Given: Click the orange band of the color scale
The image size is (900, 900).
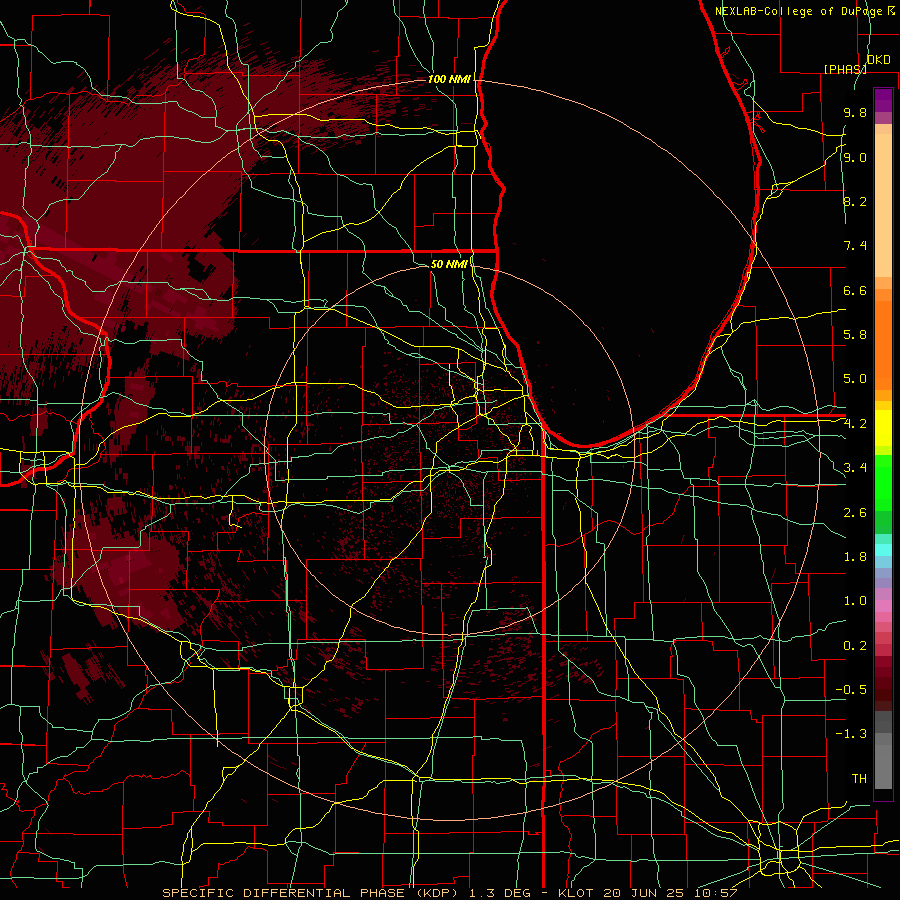Looking at the screenshot, I should pos(883,344).
